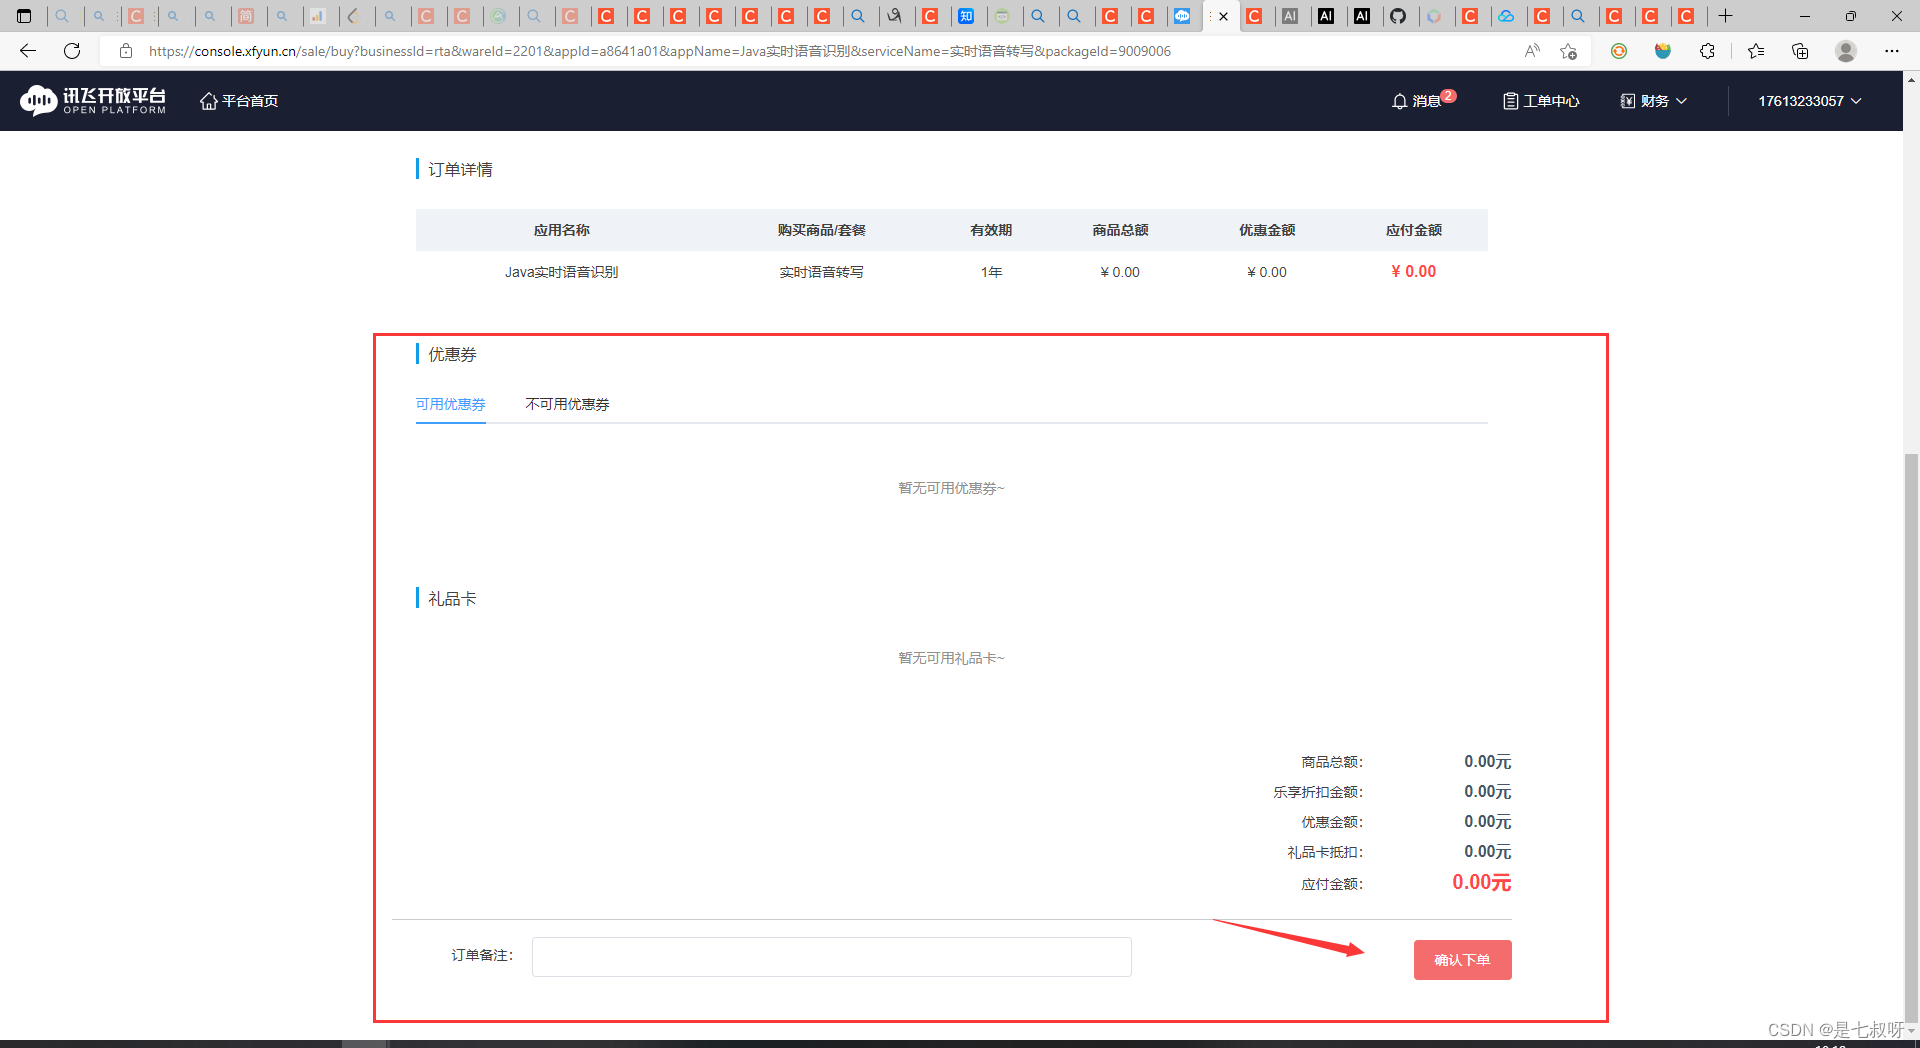
Task: Select the 1年 validity cell
Action: pyautogui.click(x=991, y=272)
